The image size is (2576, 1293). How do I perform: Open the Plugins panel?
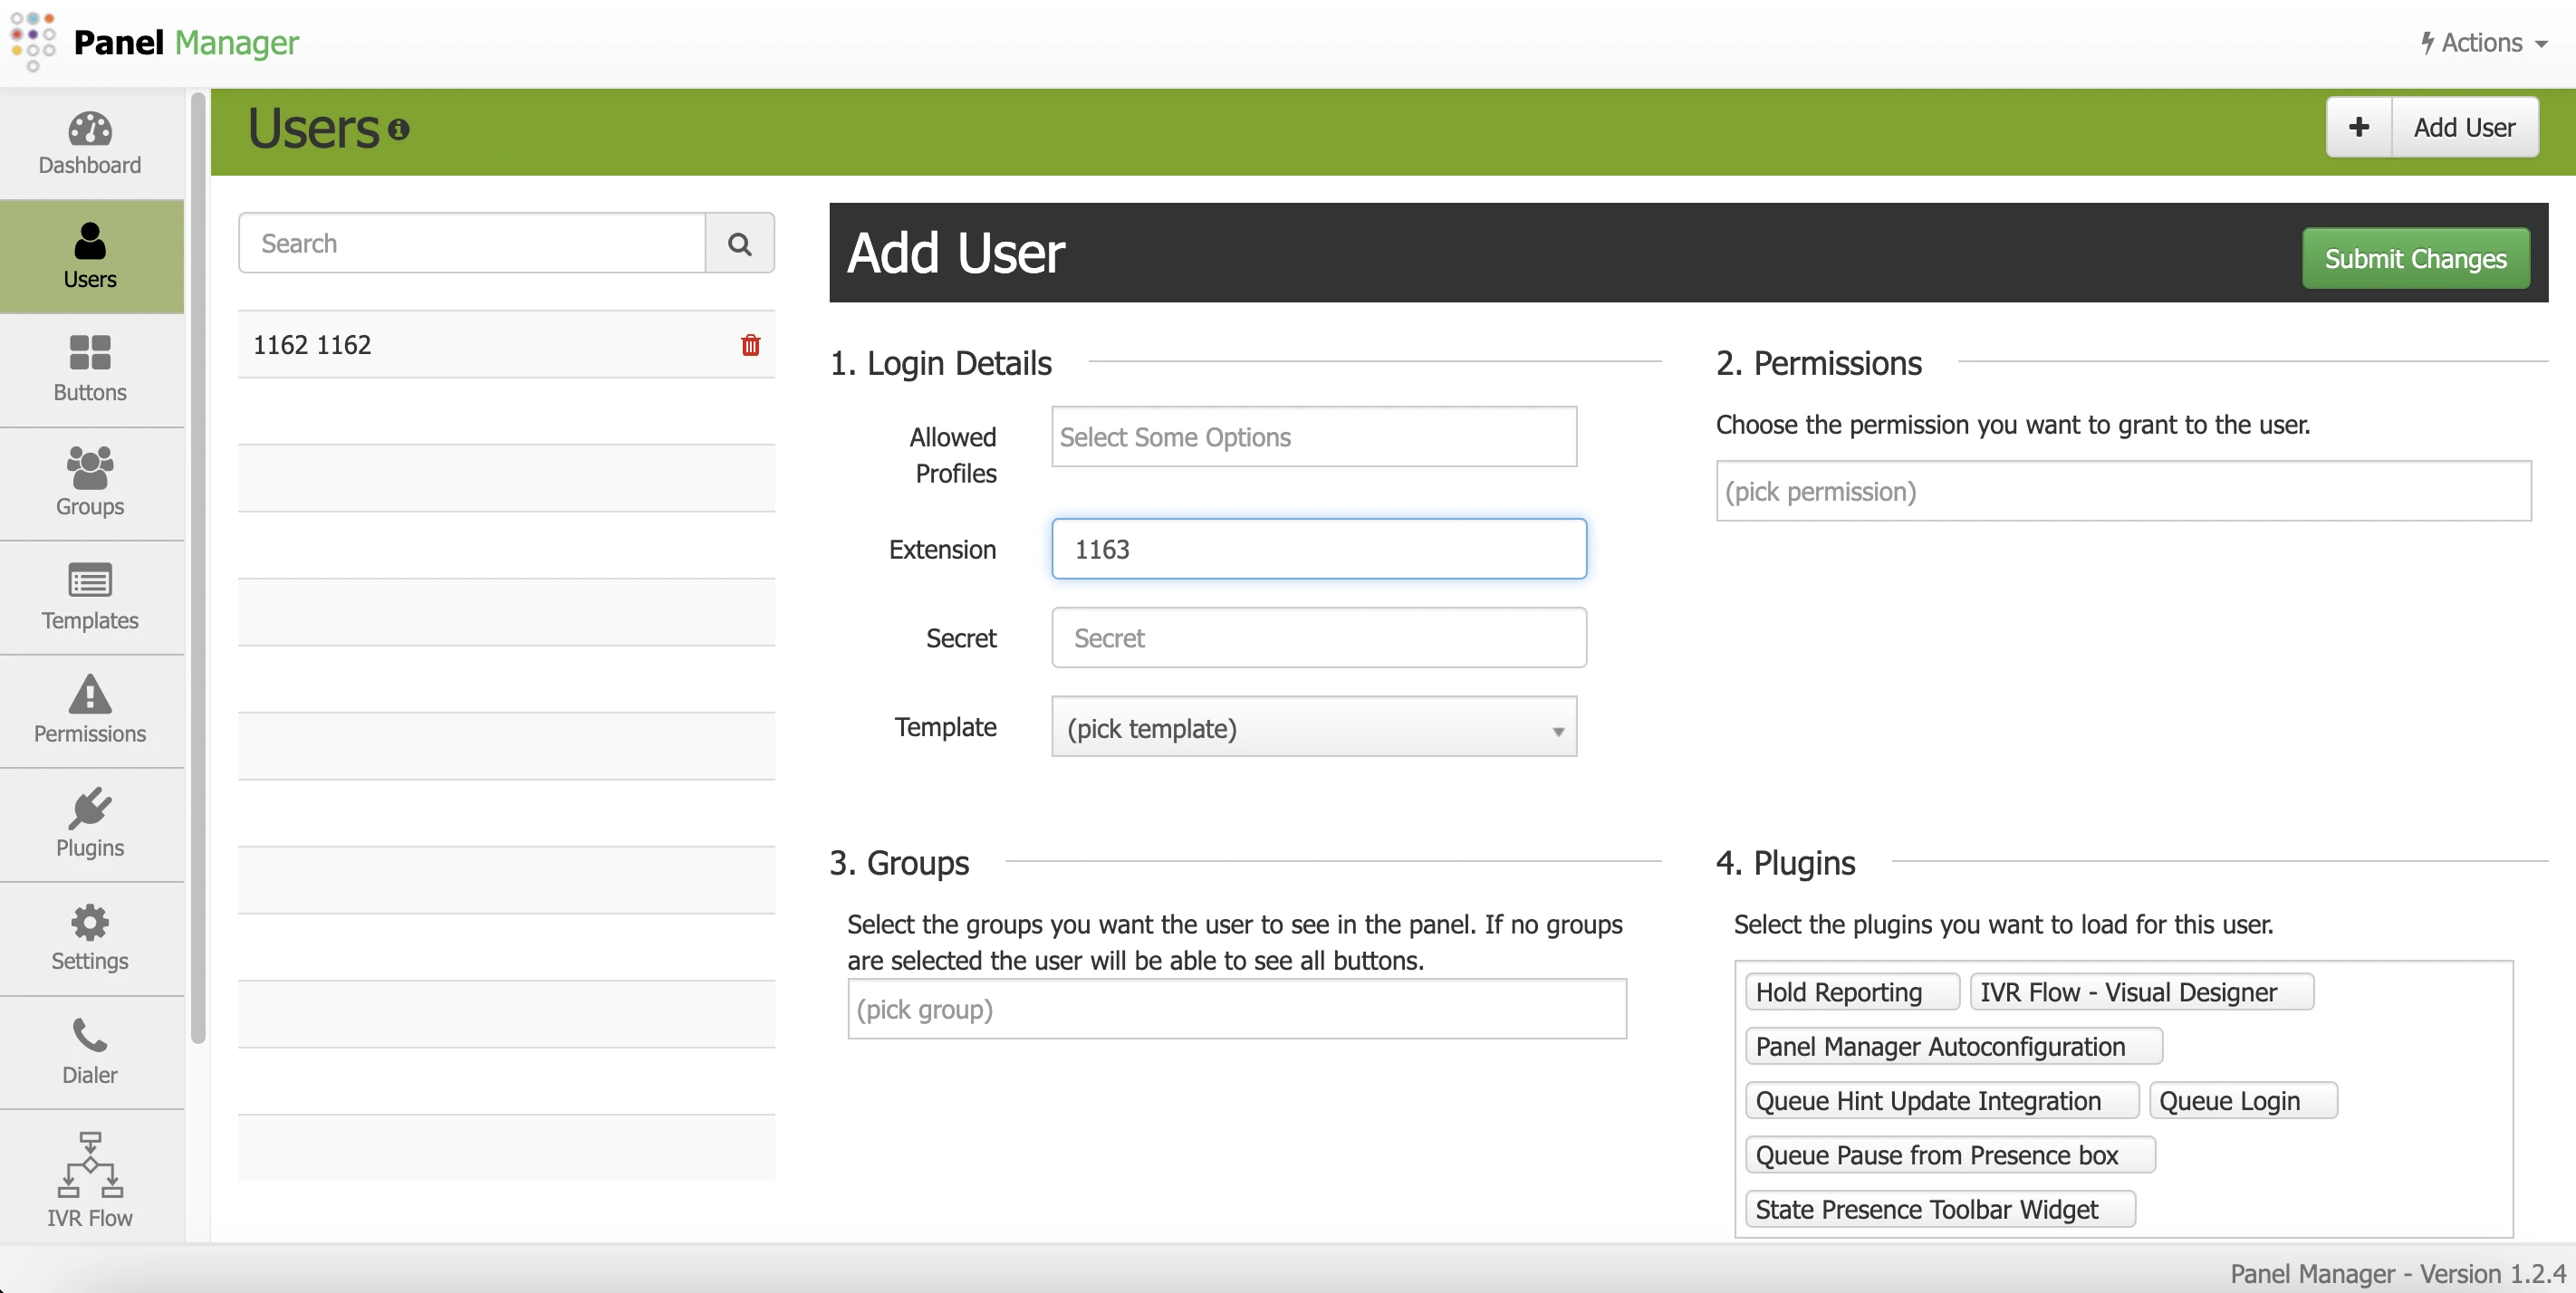[89, 823]
